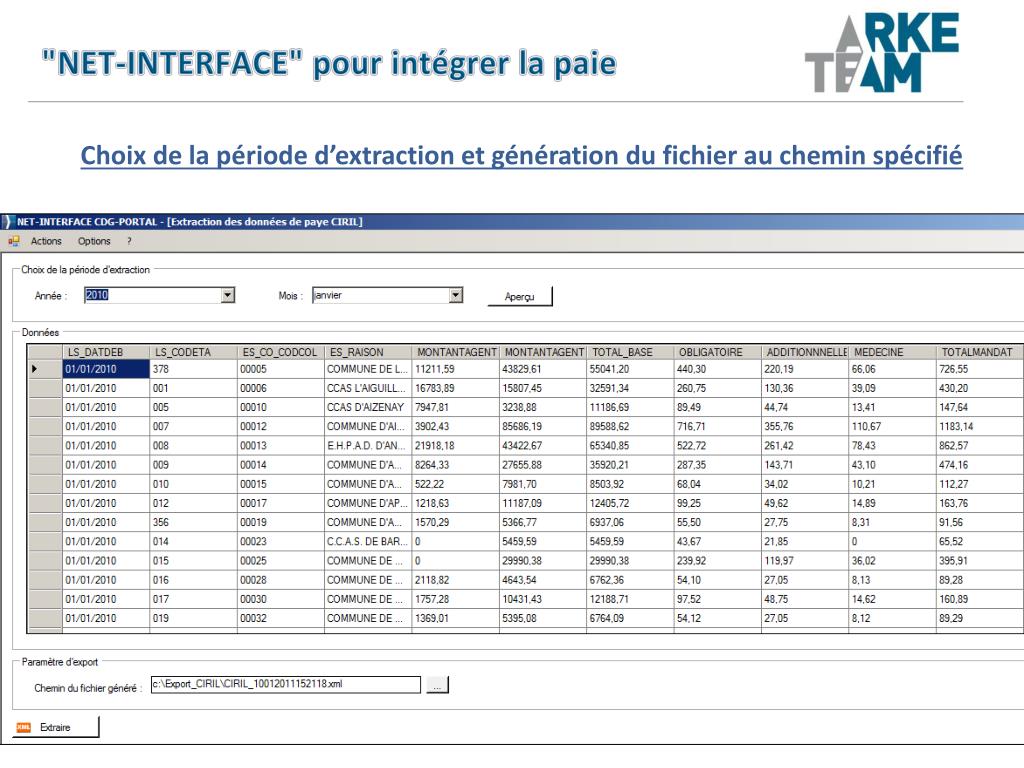Click the browse button next to file path
Screen dimensions: 1024x768
438,685
